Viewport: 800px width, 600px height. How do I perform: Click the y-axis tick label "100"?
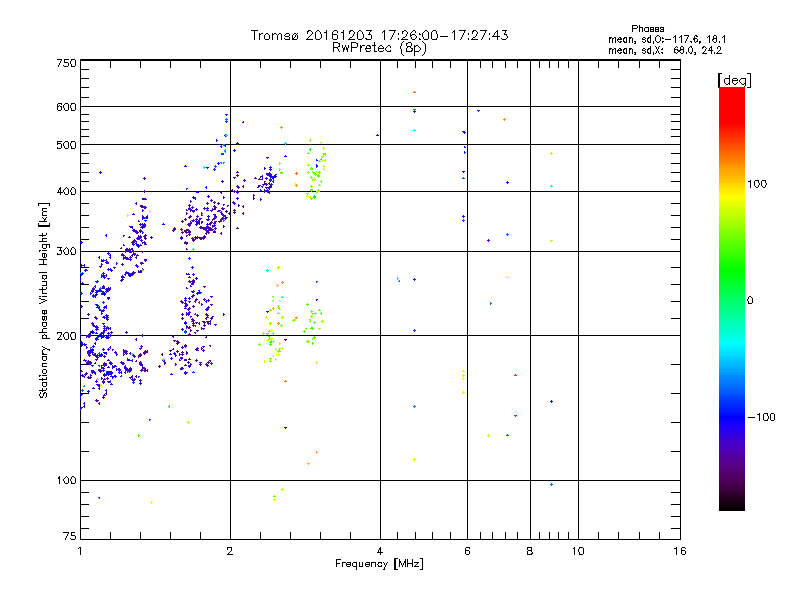[x=66, y=480]
